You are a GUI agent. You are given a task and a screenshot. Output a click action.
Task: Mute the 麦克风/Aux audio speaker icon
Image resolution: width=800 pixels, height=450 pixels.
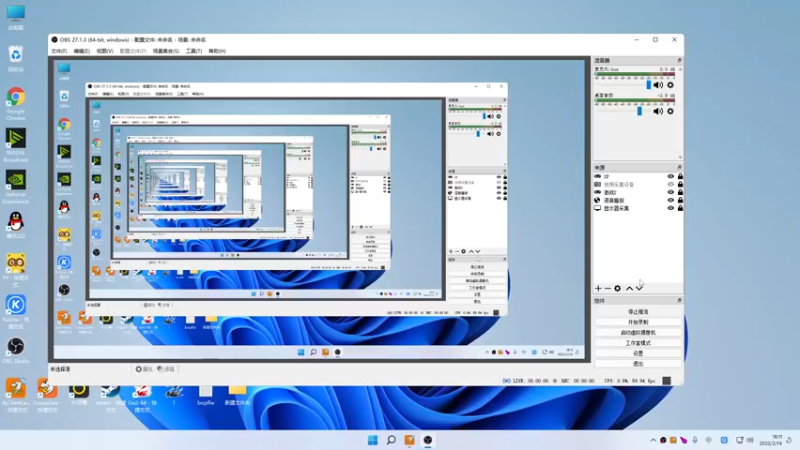658,85
